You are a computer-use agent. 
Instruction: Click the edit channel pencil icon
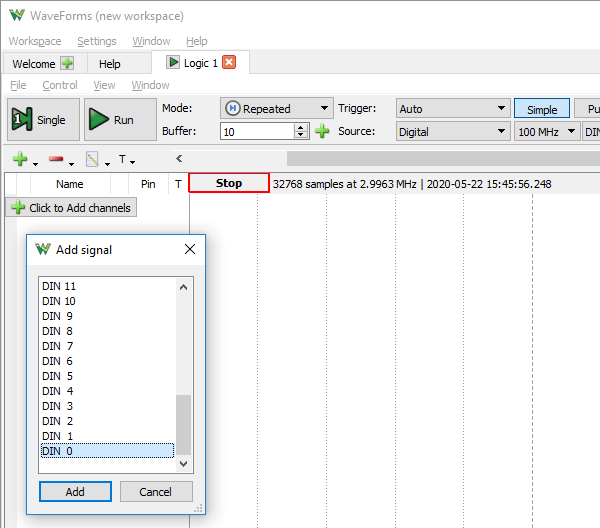point(92,159)
